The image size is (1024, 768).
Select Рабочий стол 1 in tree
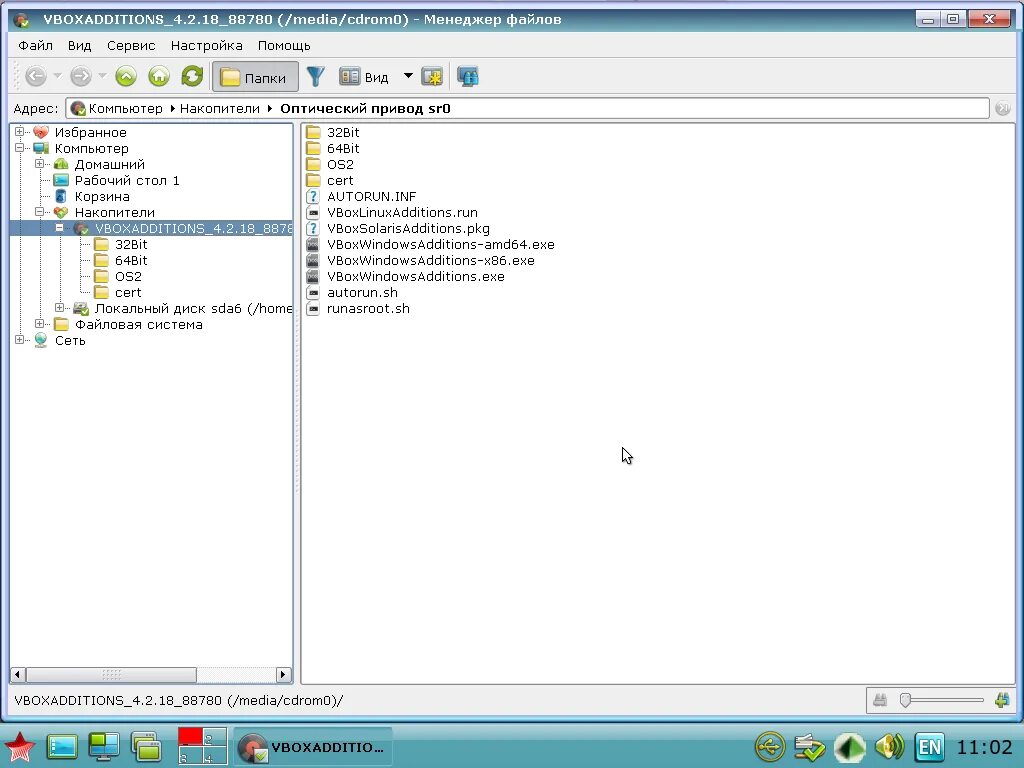coord(127,180)
